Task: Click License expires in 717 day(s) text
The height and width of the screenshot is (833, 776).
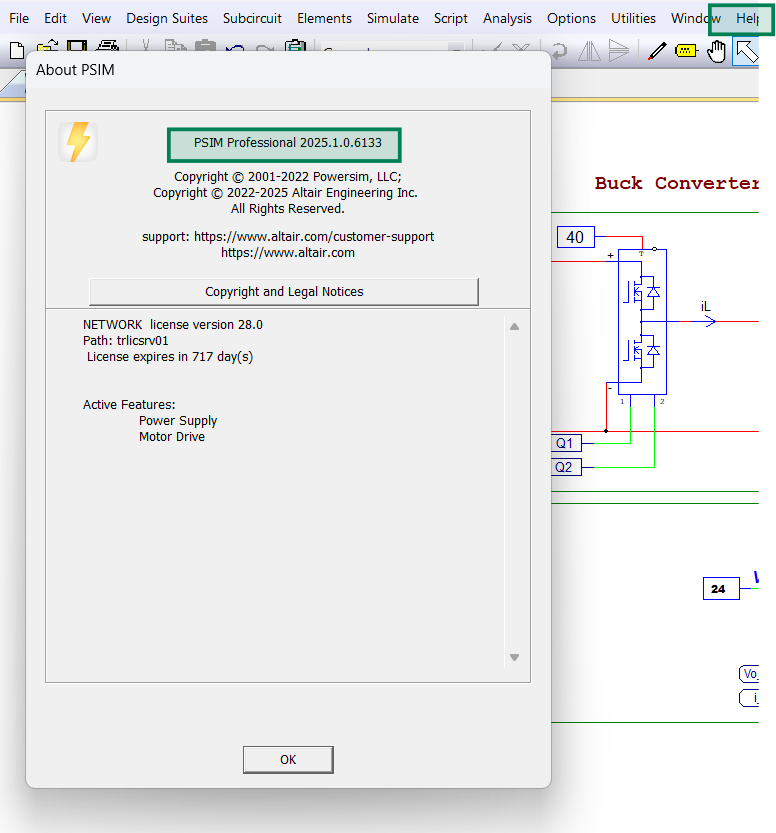Action: pyautogui.click(x=170, y=356)
